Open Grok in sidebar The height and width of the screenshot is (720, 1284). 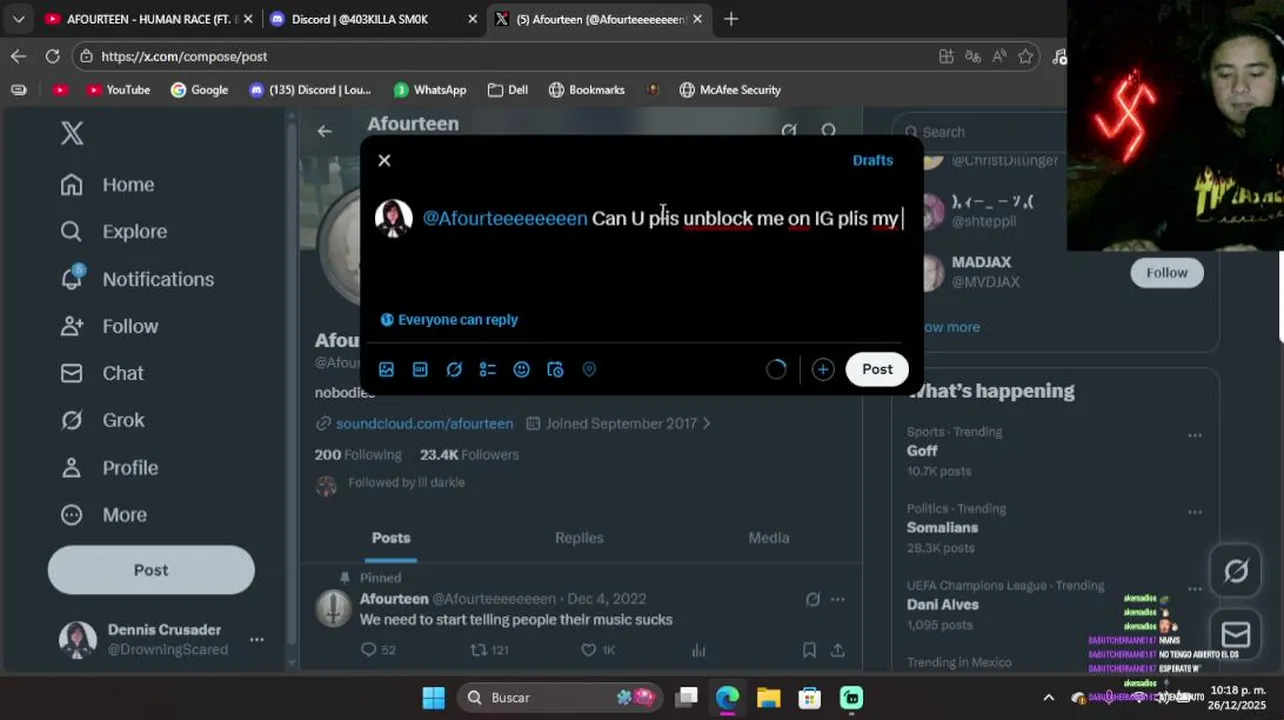(103, 420)
